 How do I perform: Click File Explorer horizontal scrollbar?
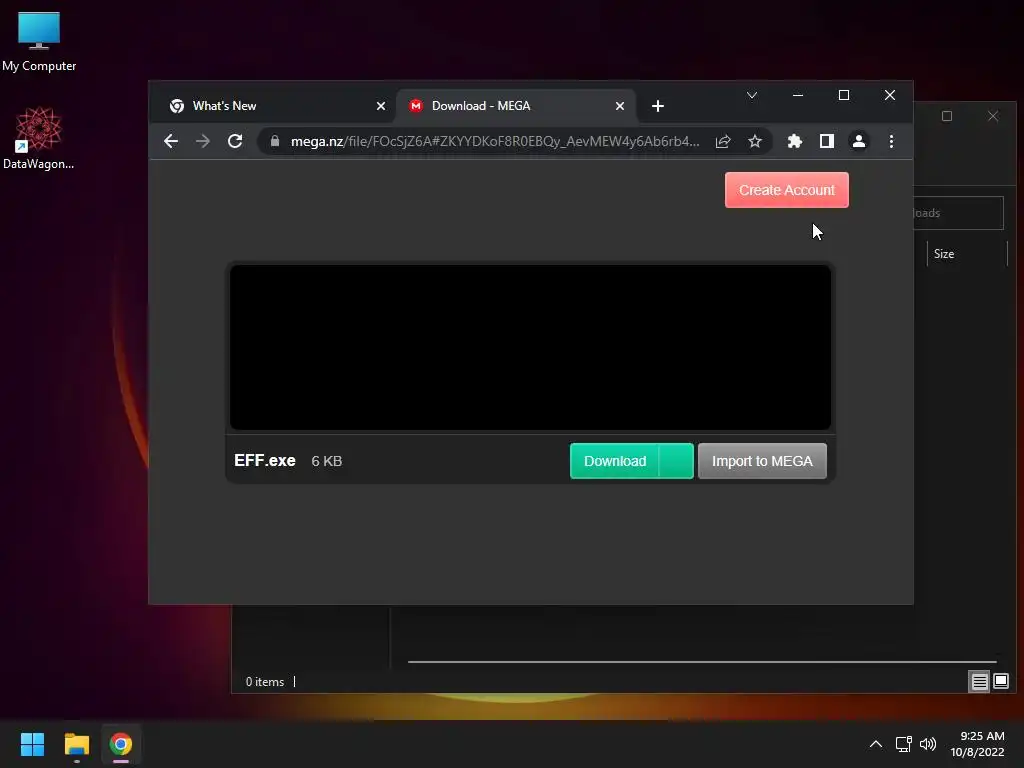702,662
